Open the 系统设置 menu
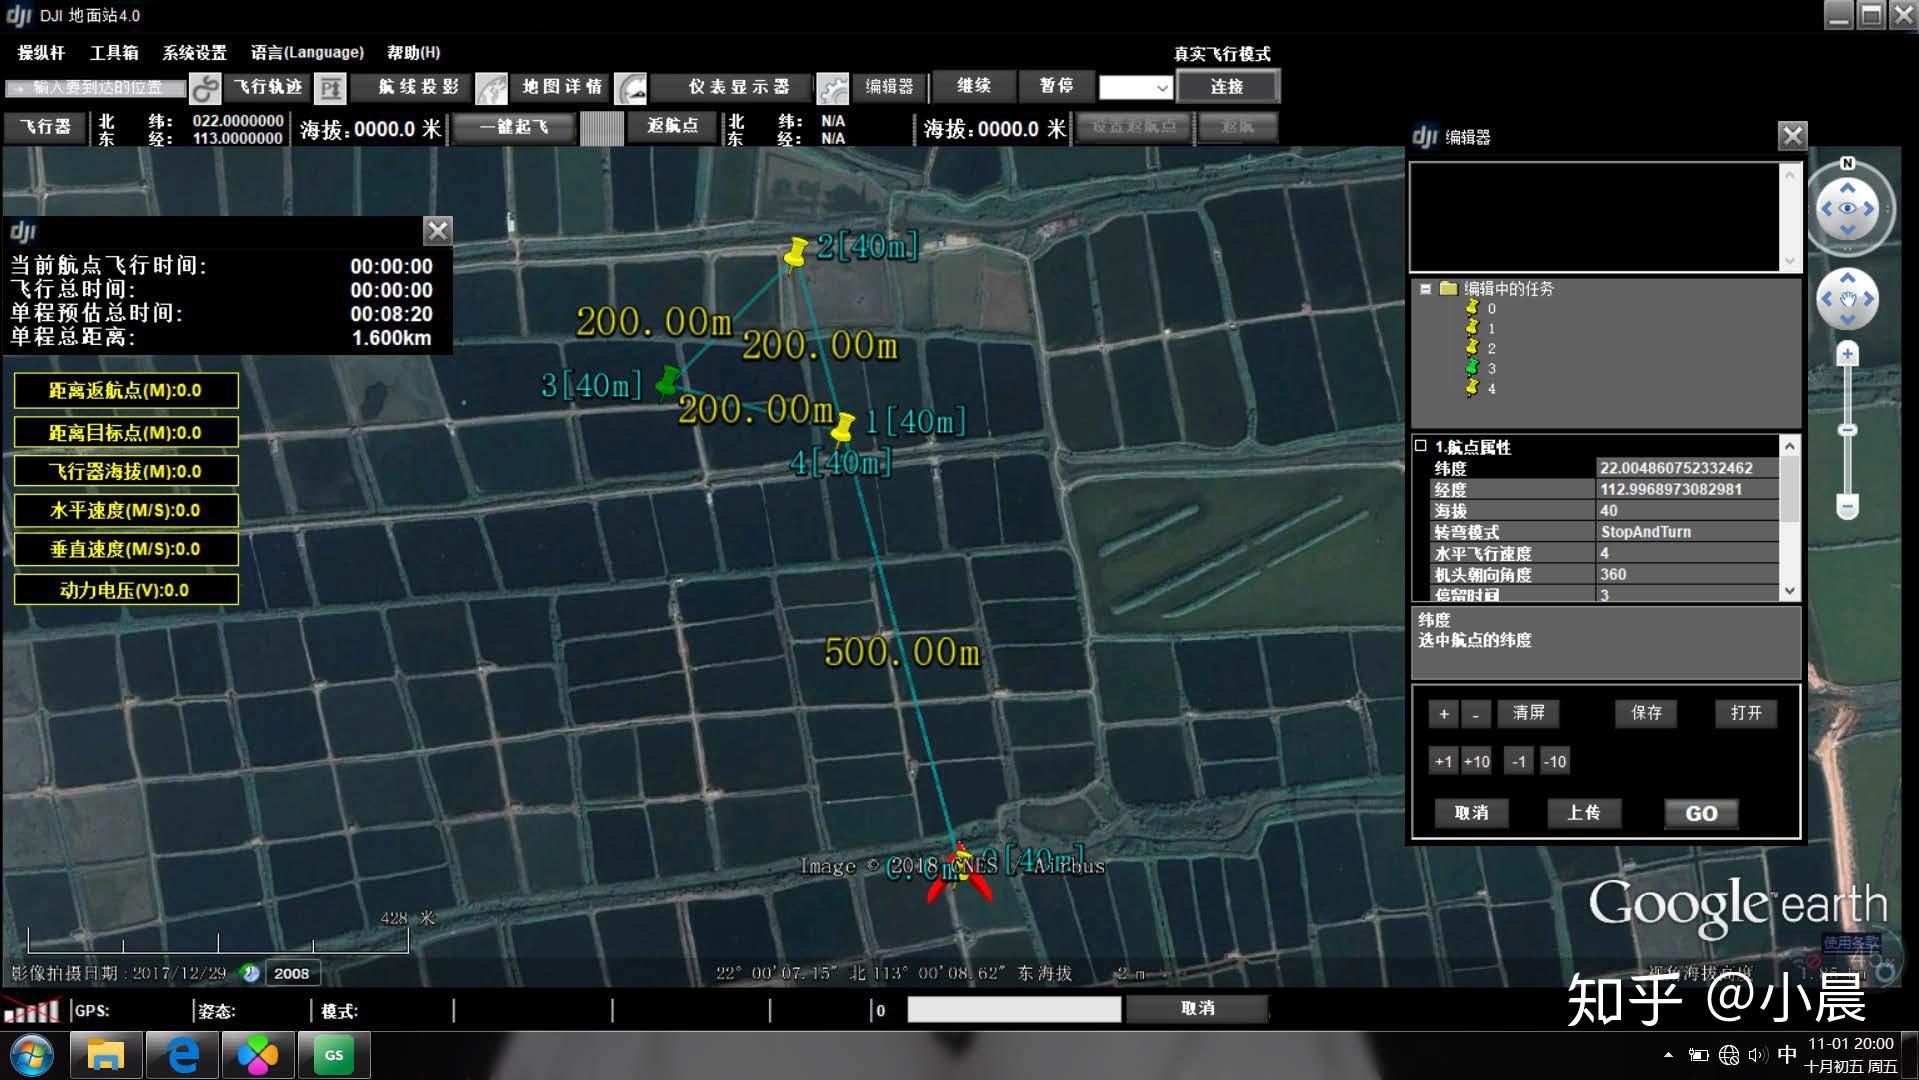The image size is (1919, 1080). tap(195, 53)
